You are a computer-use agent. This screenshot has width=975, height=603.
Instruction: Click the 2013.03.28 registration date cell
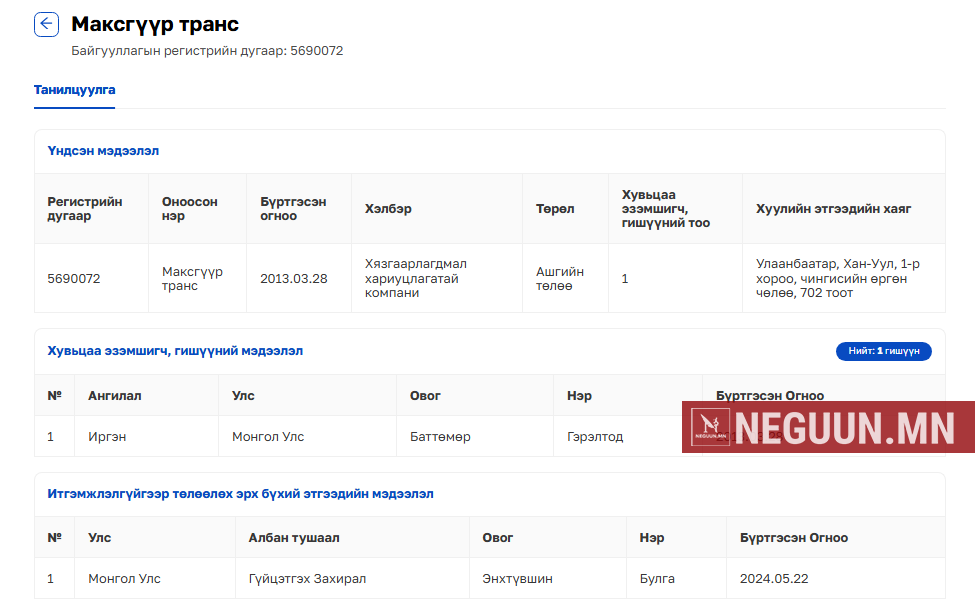pos(293,279)
